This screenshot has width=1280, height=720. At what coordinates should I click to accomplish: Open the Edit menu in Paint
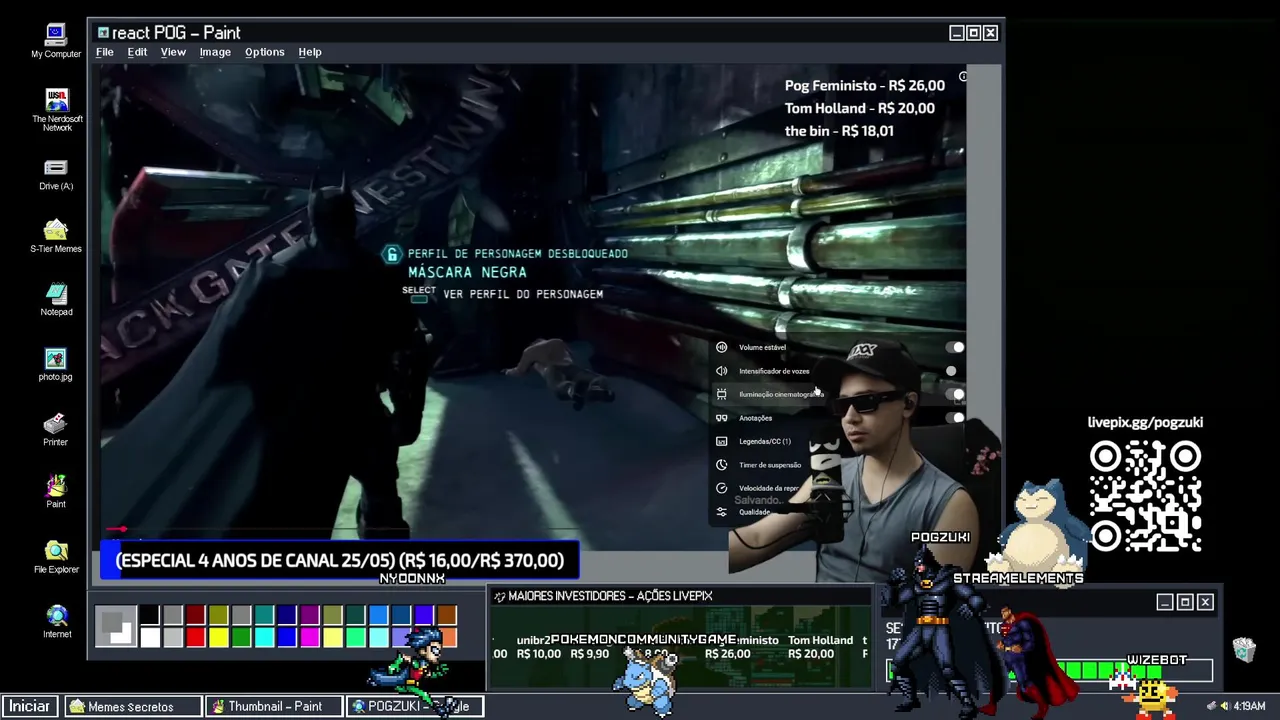(137, 52)
